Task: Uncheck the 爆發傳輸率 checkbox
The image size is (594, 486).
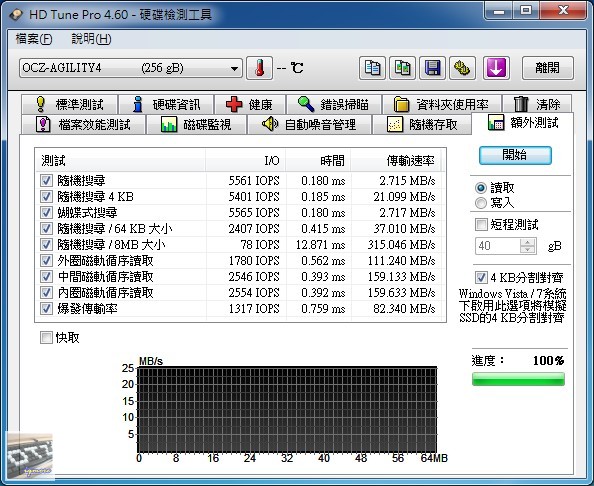Action: [46, 308]
